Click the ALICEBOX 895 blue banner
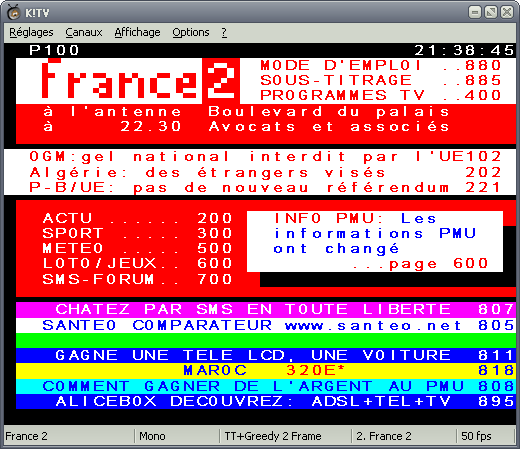The width and height of the screenshot is (520, 449). [266, 401]
